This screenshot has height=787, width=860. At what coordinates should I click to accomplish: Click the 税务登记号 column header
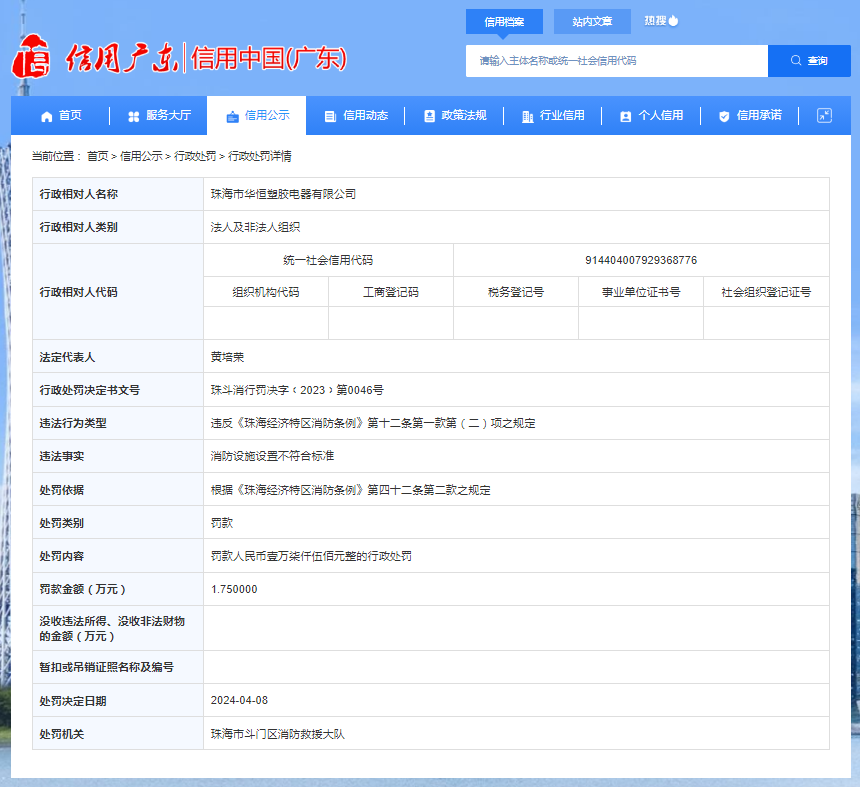pos(516,292)
